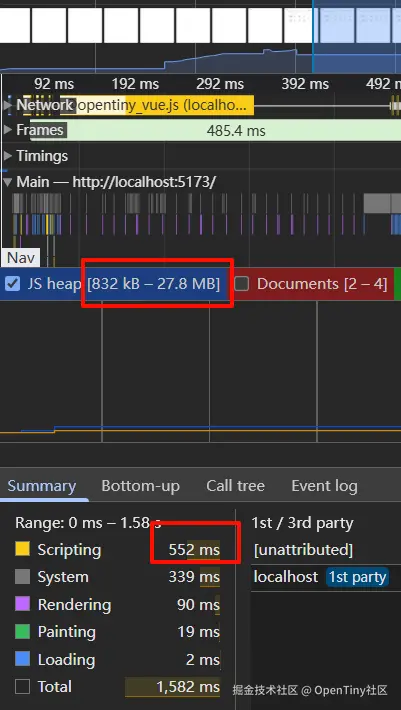Click the Painting 19 ms value
401x710 pixels.
coord(198,632)
